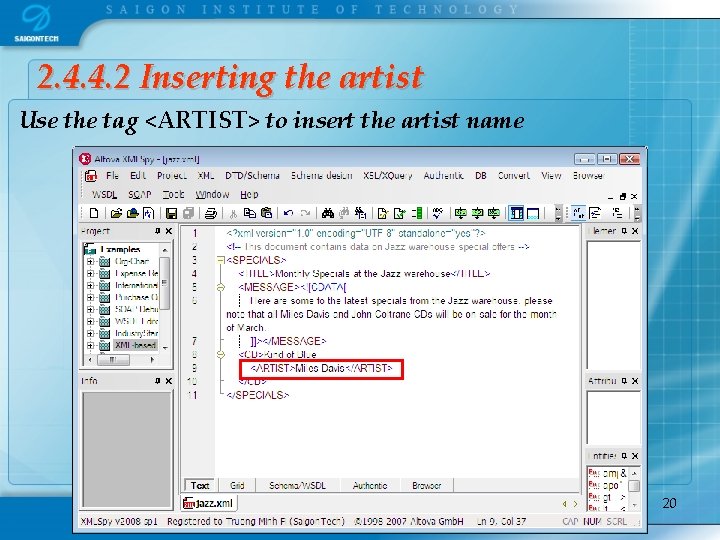Click the XMLSpy application icon before the File menu
720x540 pixels.
90,176
